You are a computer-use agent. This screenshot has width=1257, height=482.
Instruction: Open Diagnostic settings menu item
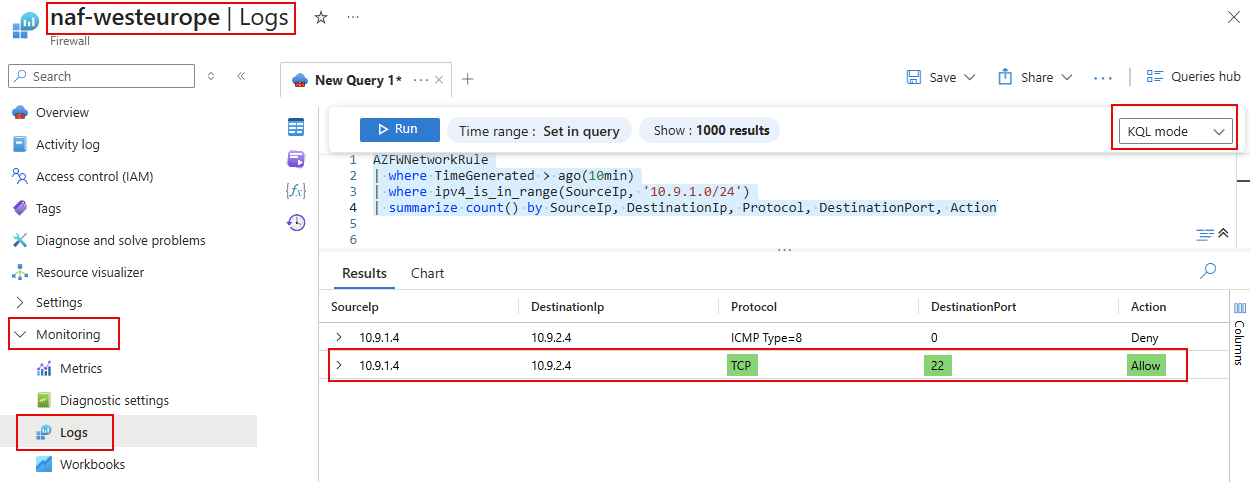pyautogui.click(x=114, y=400)
